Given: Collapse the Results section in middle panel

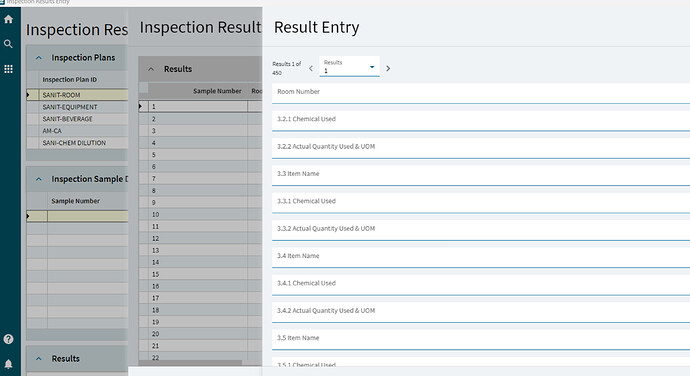Looking at the screenshot, I should click(151, 69).
